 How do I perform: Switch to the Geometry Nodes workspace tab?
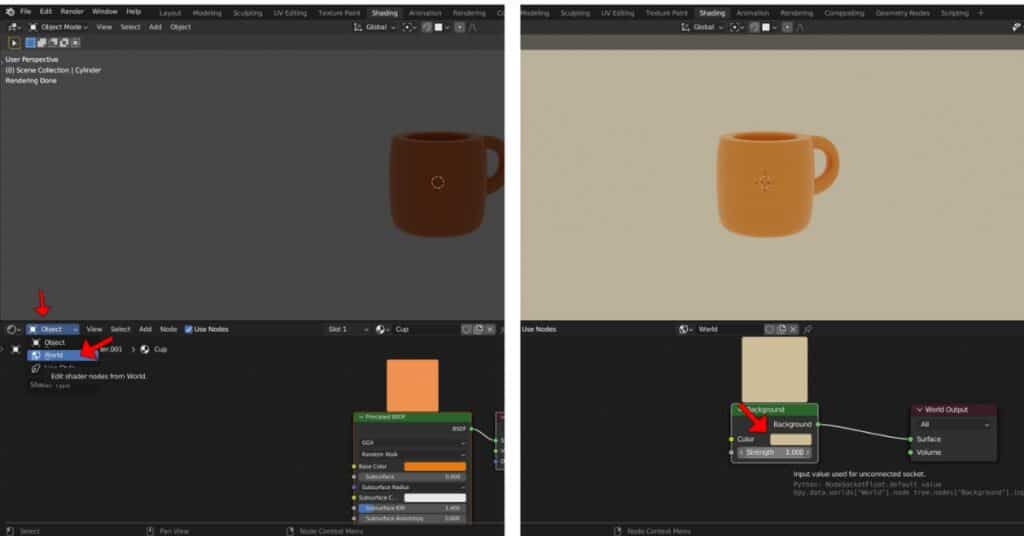point(903,13)
